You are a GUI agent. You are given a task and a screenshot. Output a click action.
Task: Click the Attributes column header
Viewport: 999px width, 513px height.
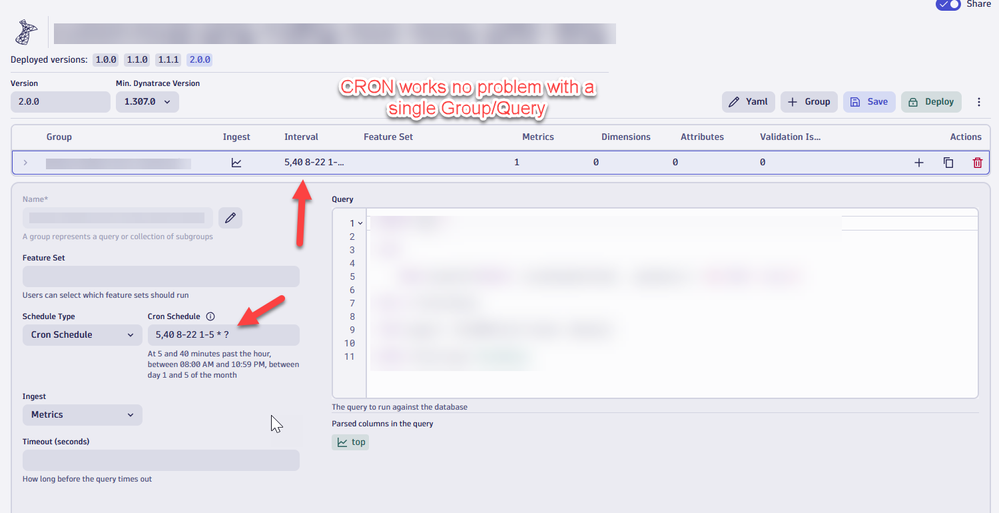pyautogui.click(x=702, y=137)
